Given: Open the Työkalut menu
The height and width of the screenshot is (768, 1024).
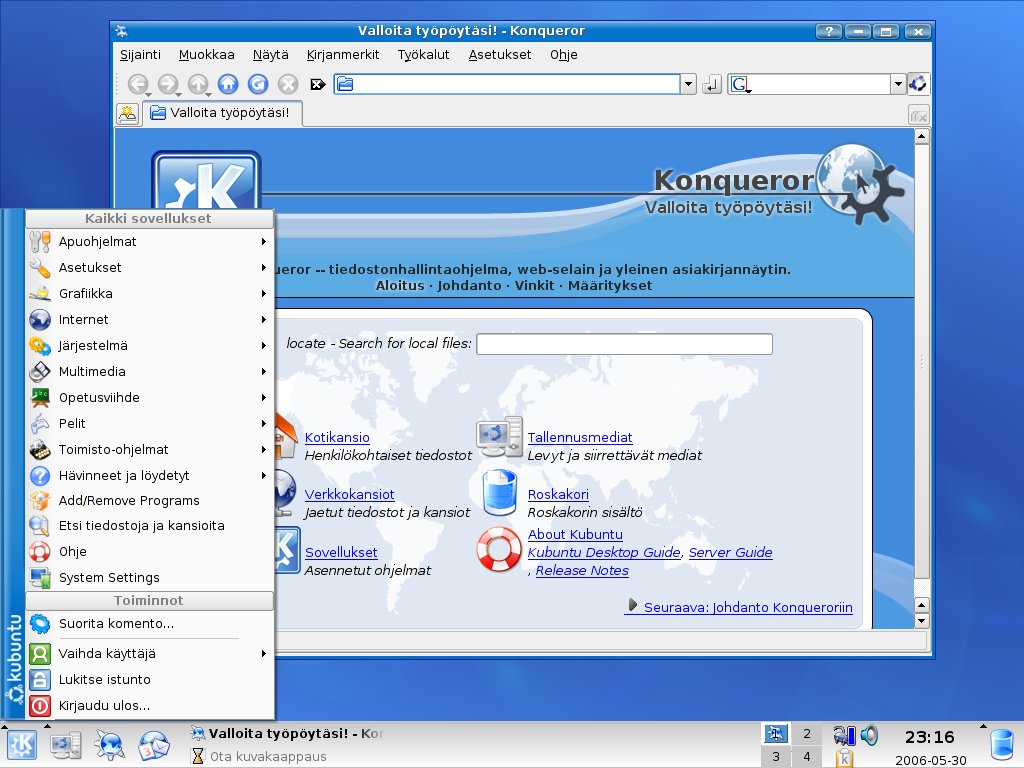Looking at the screenshot, I should [x=423, y=55].
